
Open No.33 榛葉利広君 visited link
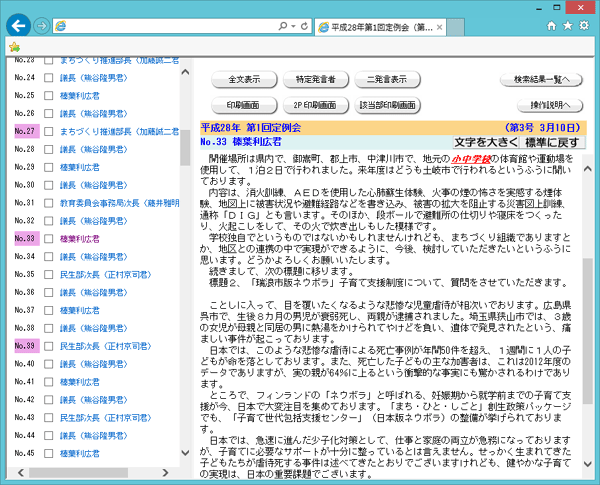80,239
